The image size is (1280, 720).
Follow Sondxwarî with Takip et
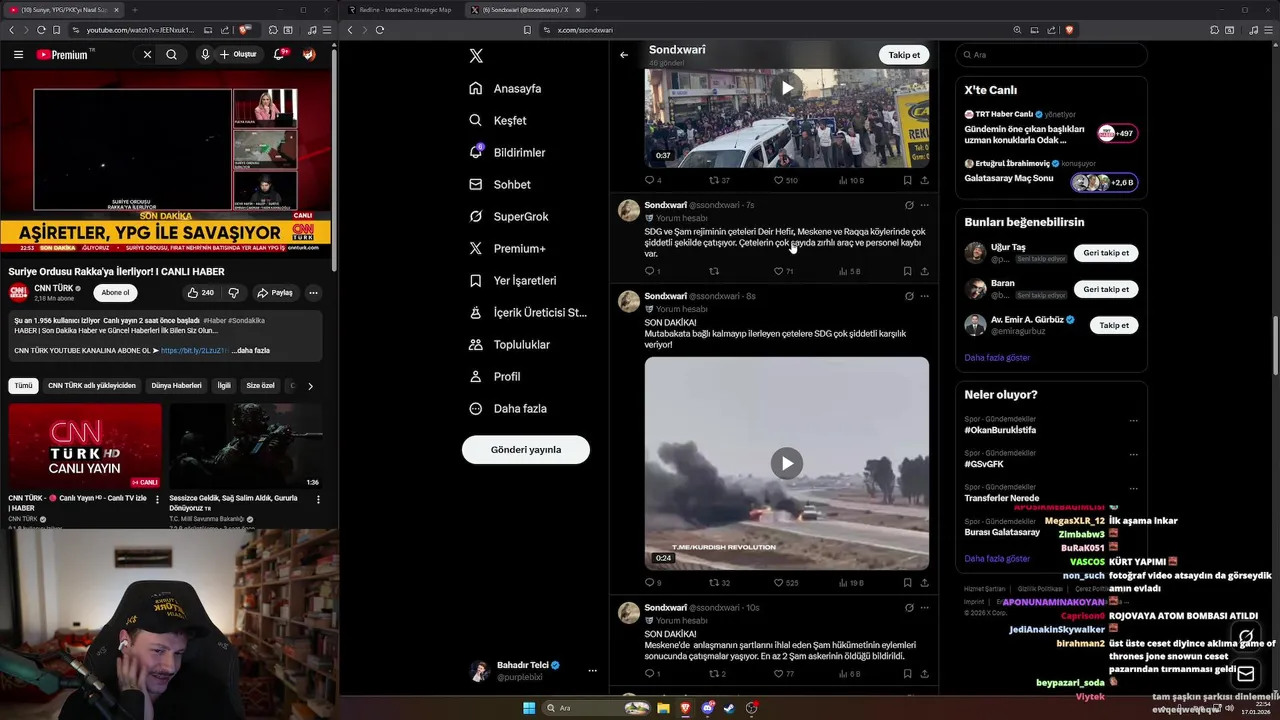coord(904,55)
